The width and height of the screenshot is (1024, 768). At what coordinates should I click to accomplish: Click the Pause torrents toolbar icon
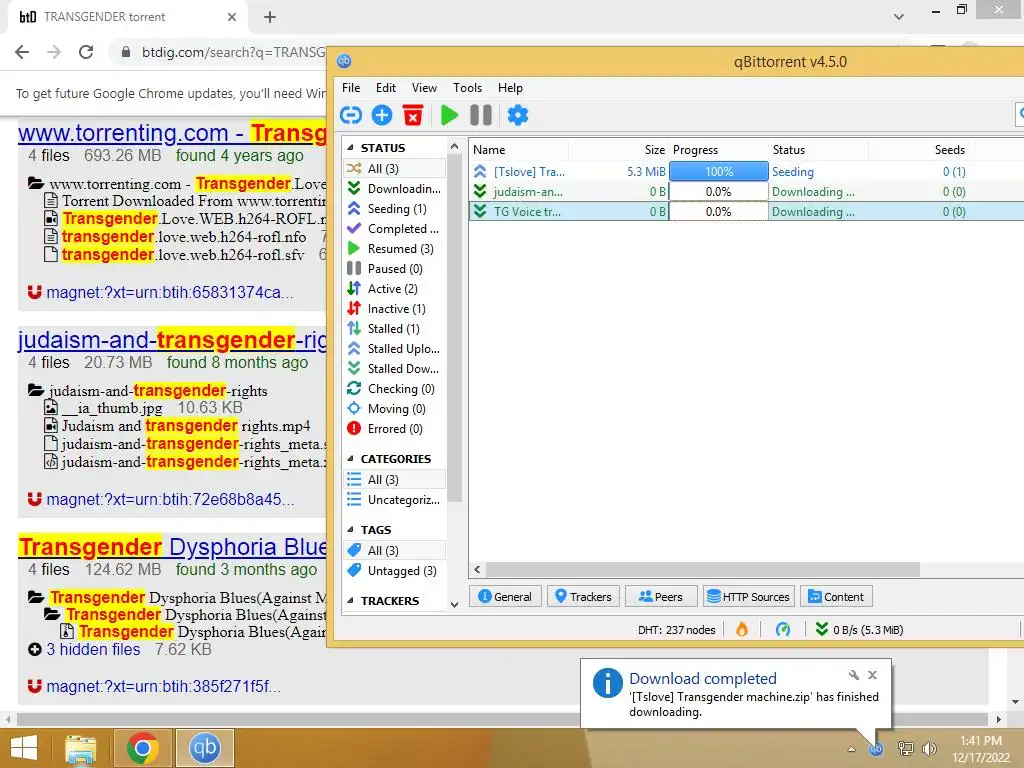coord(481,116)
